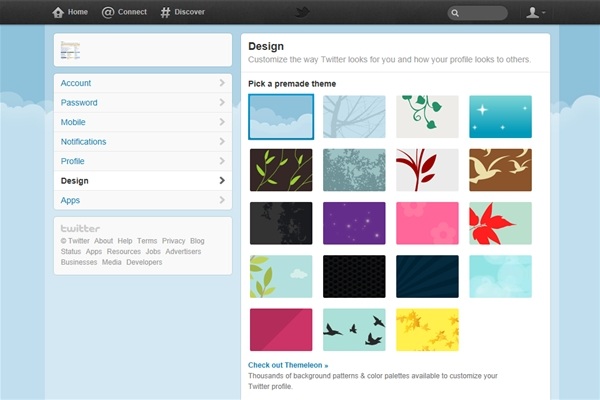Select the aqua bubbles theme
Viewport: 600px width, 400px height.
501,276
